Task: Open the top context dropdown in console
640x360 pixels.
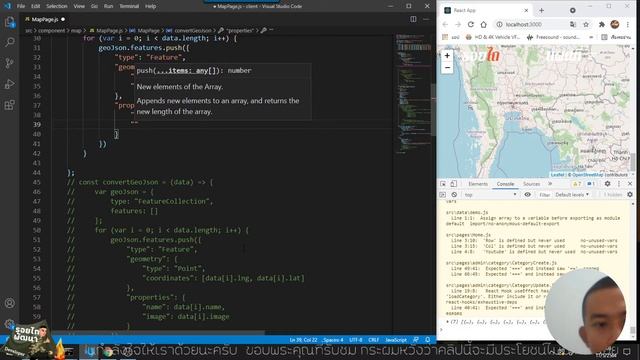Action: coord(491,195)
